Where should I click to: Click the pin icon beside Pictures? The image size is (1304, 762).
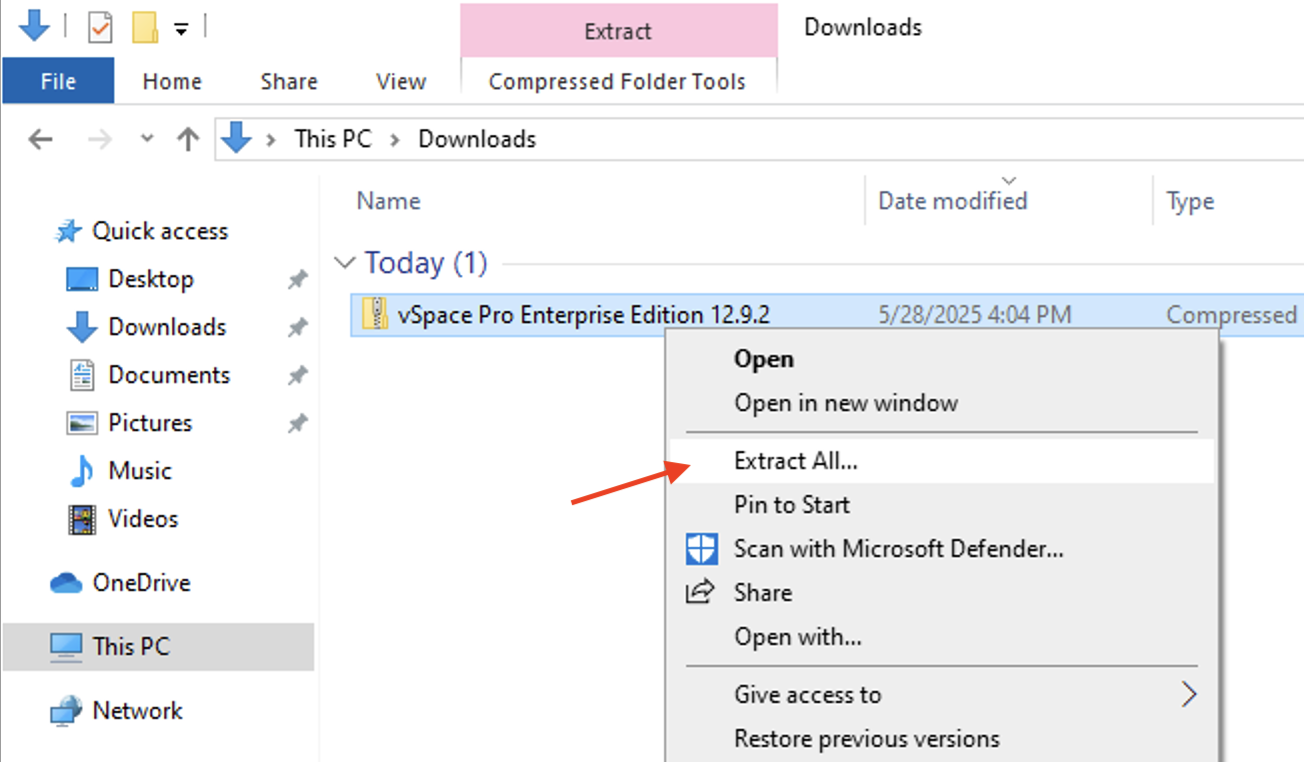click(297, 424)
